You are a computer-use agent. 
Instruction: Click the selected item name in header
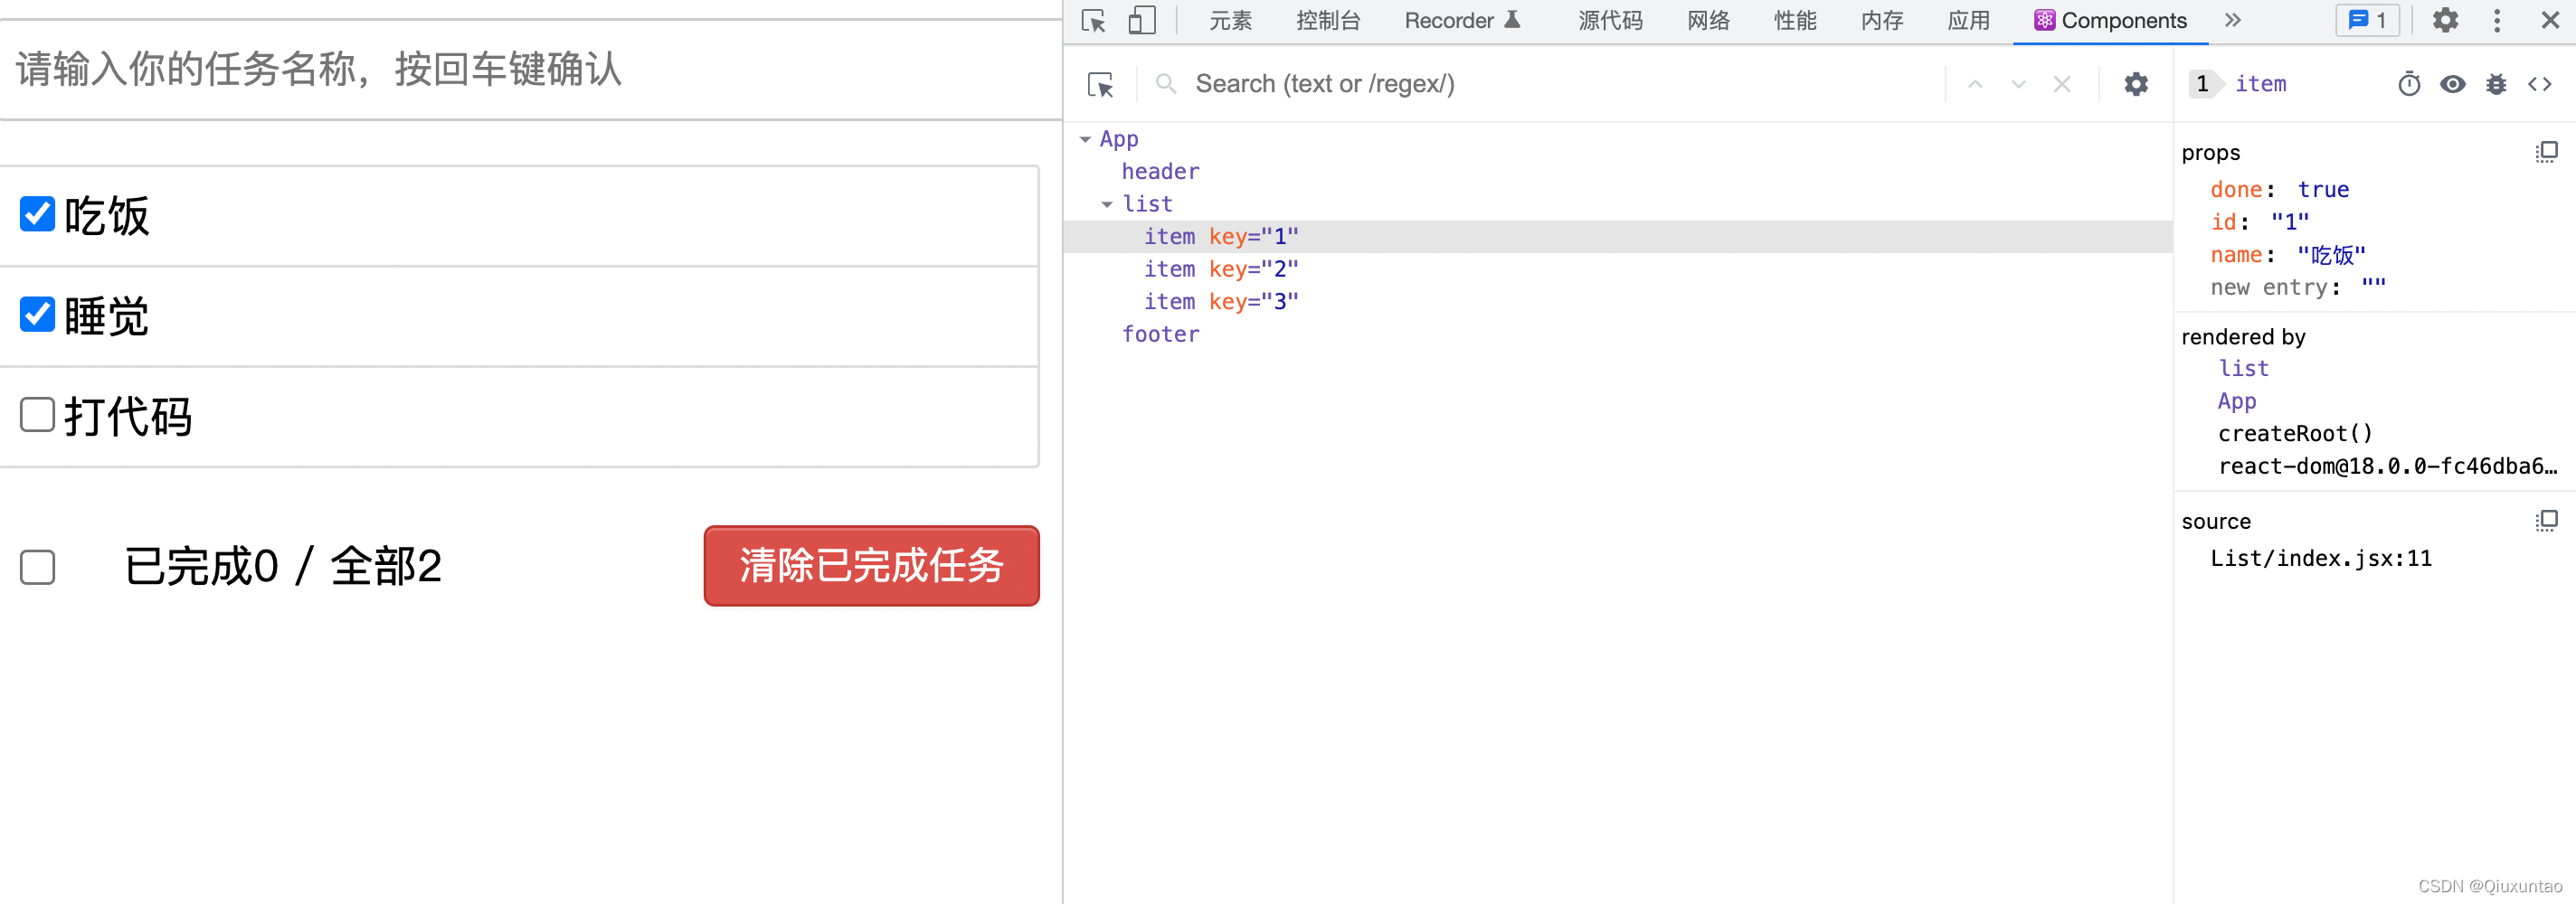(x=2260, y=85)
